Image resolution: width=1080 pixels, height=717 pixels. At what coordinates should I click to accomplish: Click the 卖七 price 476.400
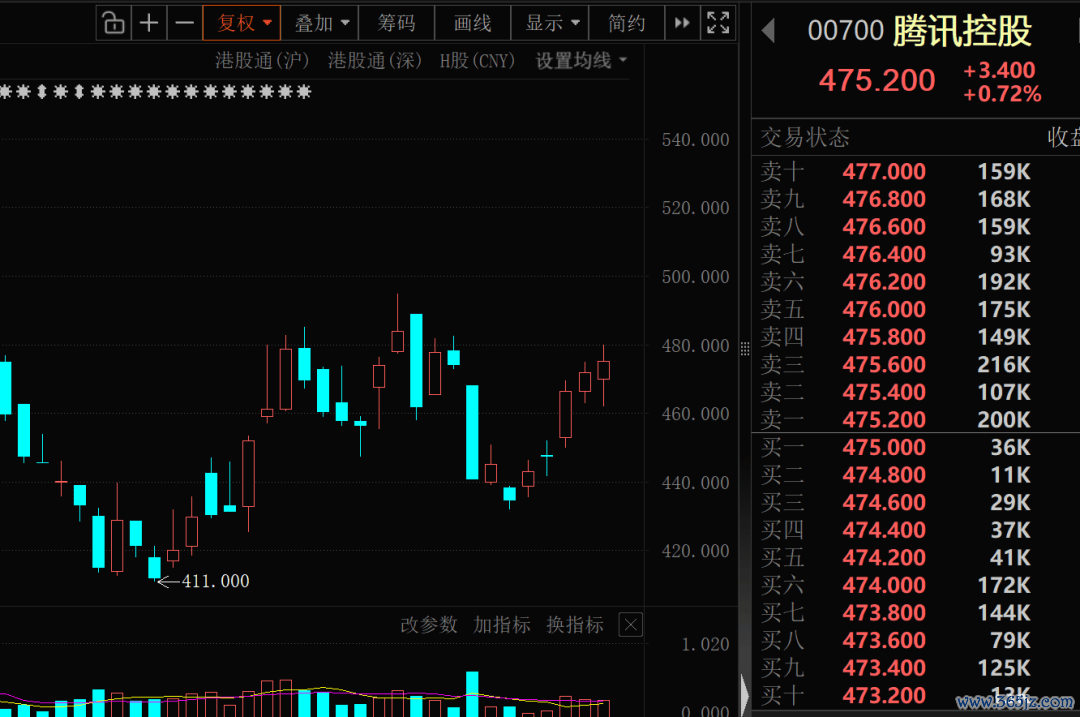pos(884,254)
